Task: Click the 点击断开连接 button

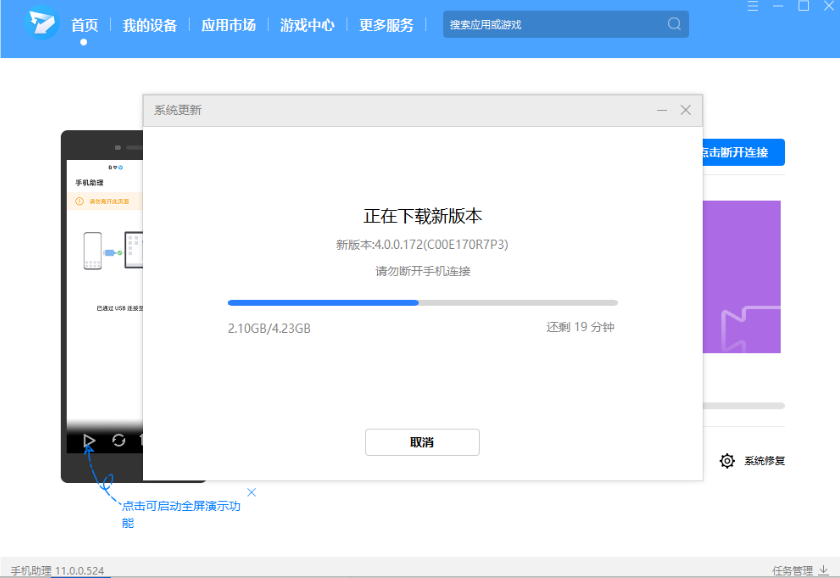Action: 744,152
